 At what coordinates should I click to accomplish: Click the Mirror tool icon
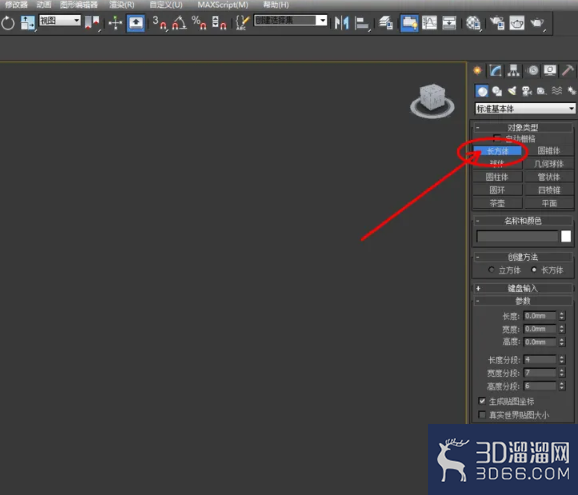342,23
